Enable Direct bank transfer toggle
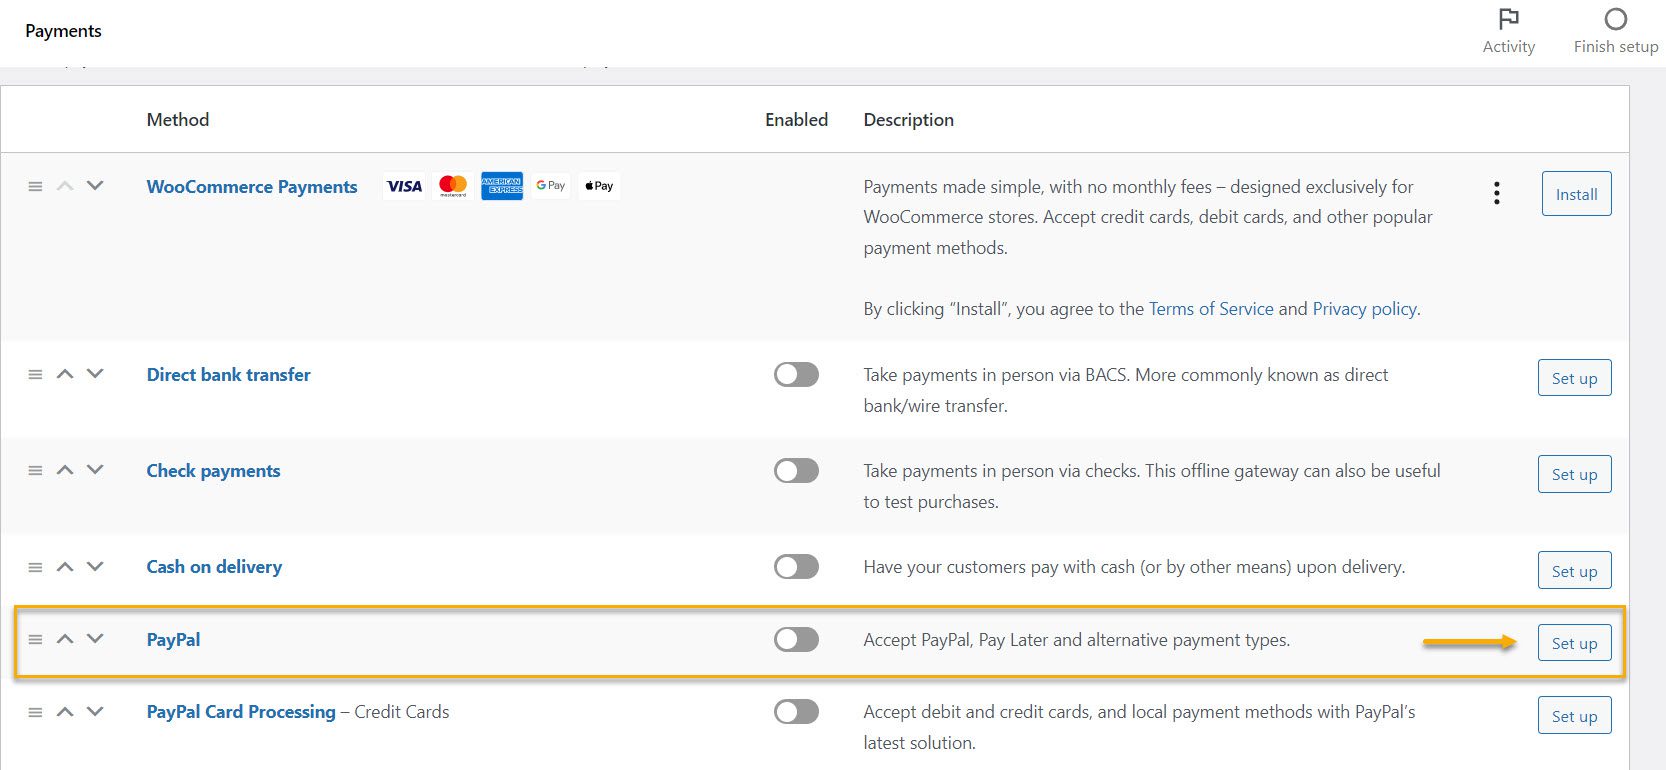Viewport: 1666px width, 770px height. 796,375
